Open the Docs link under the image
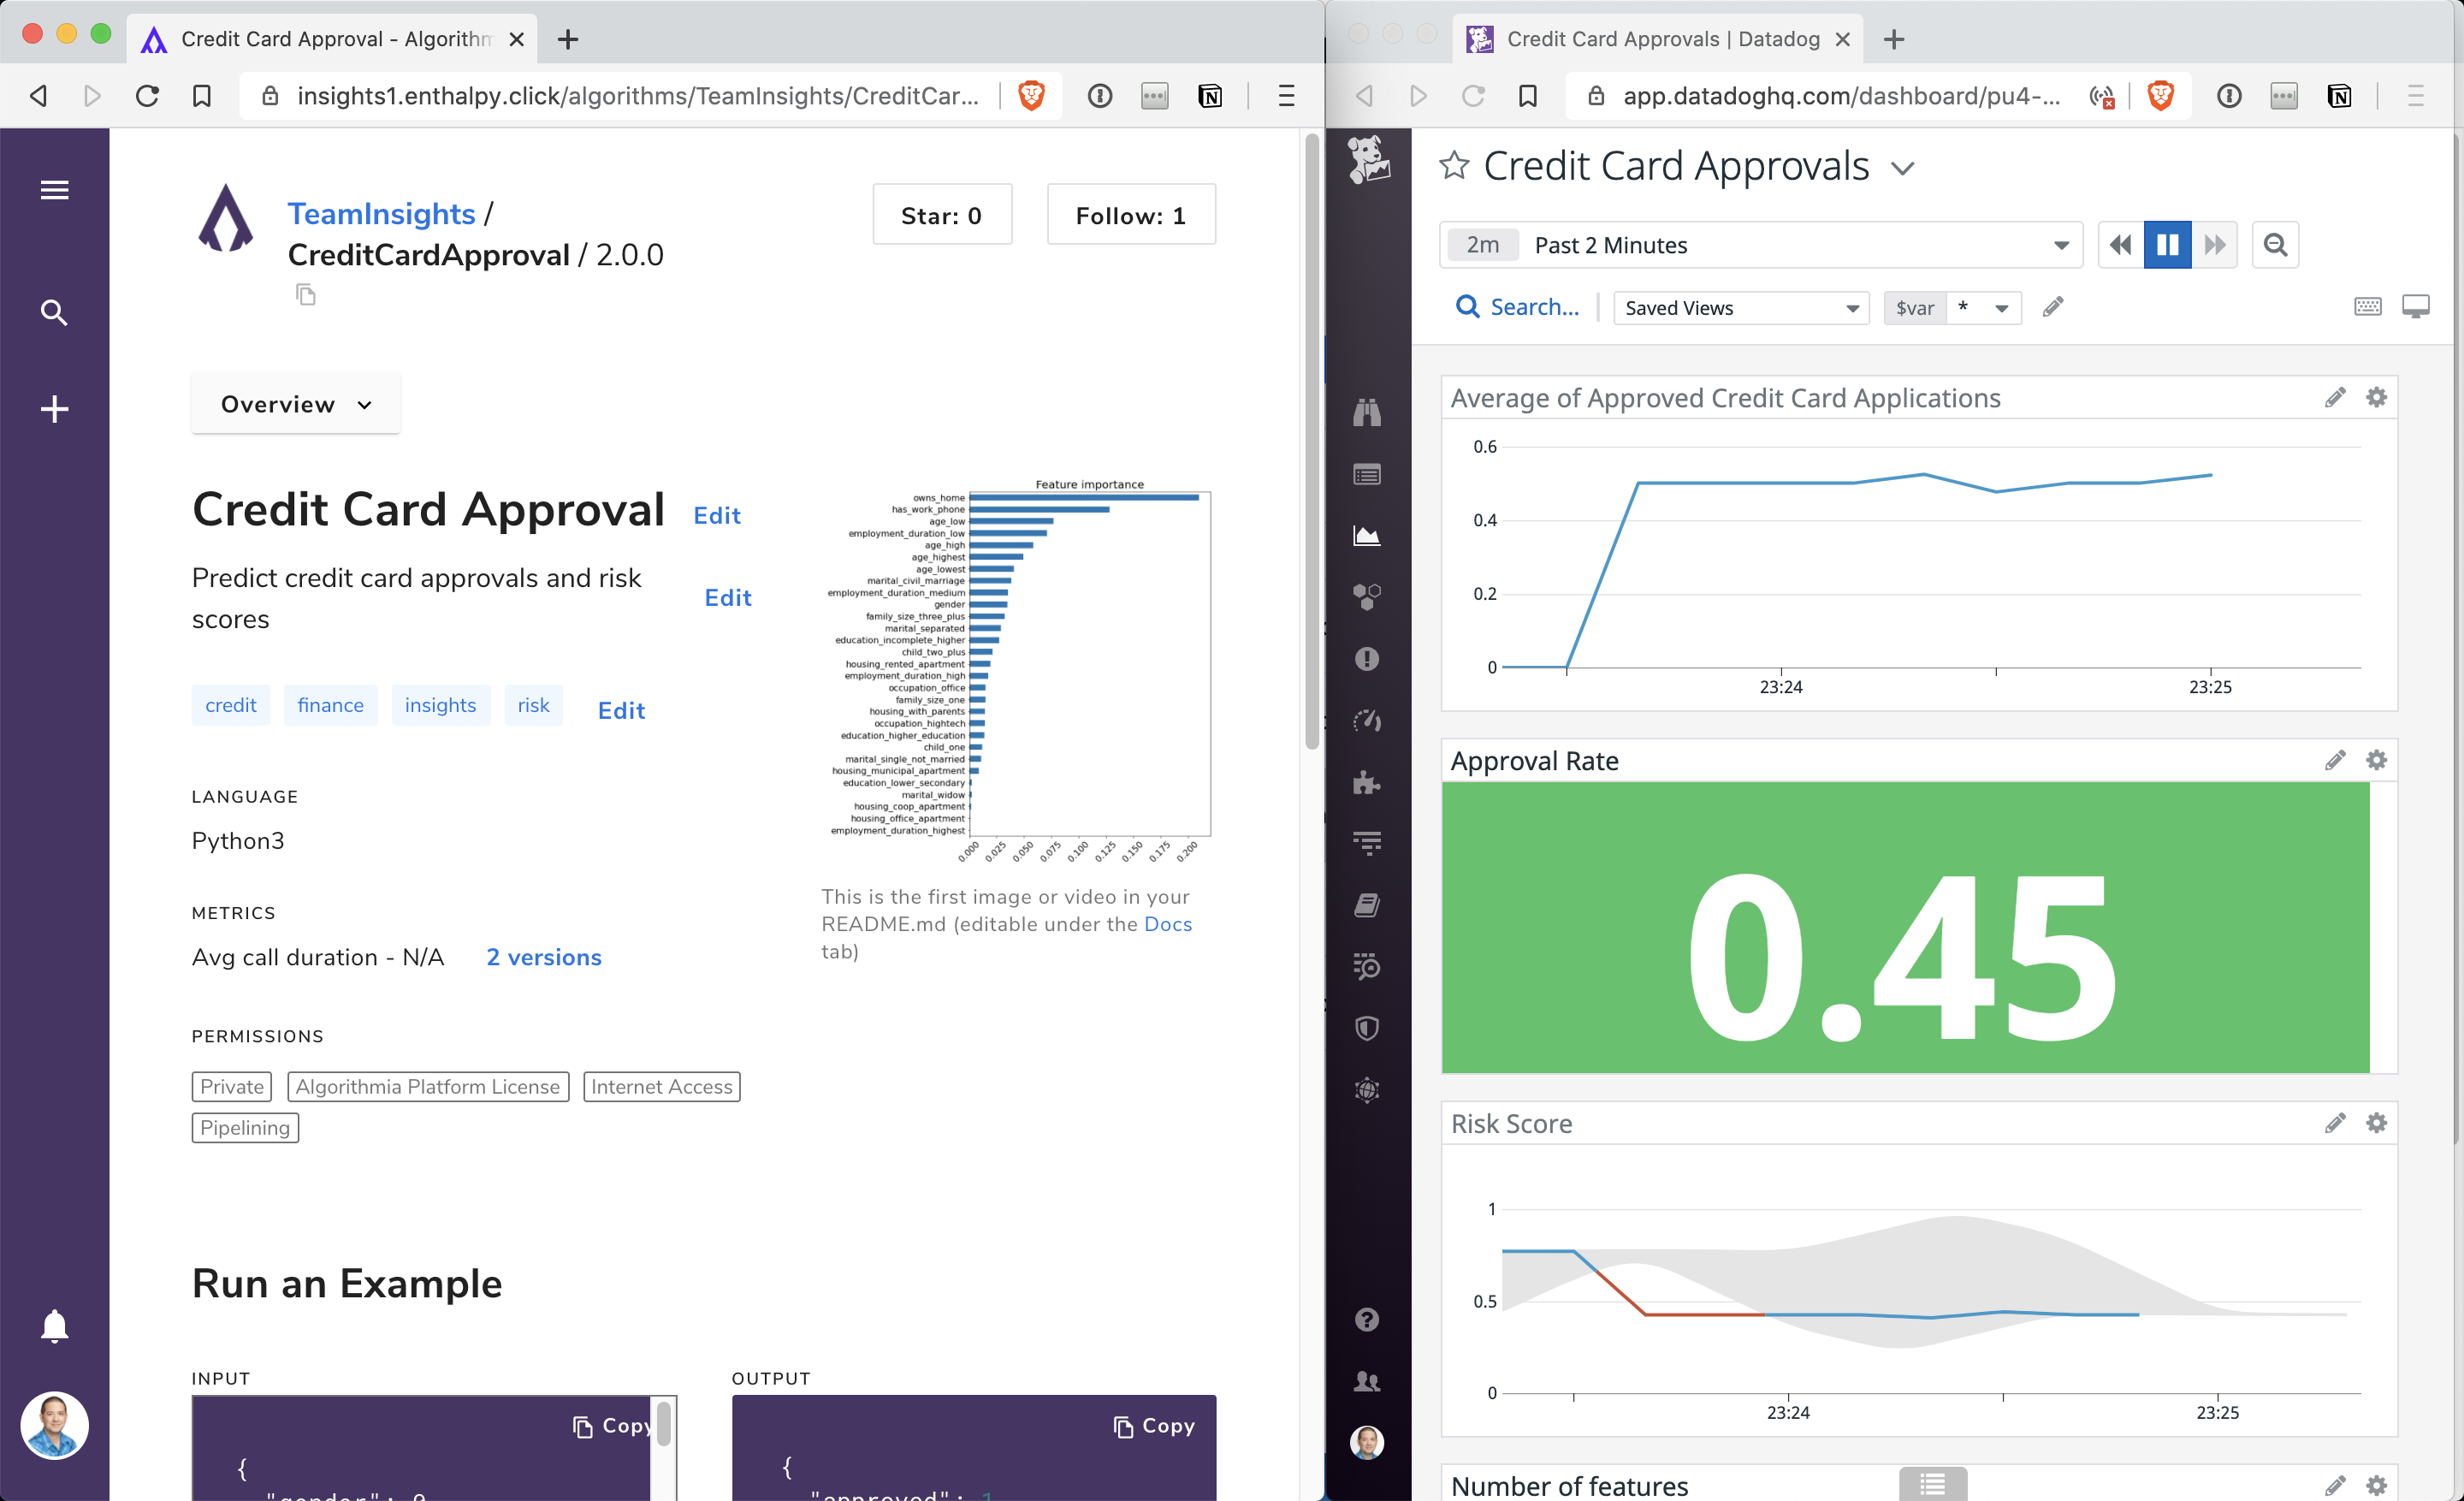The width and height of the screenshot is (2464, 1501). pos(1168,924)
